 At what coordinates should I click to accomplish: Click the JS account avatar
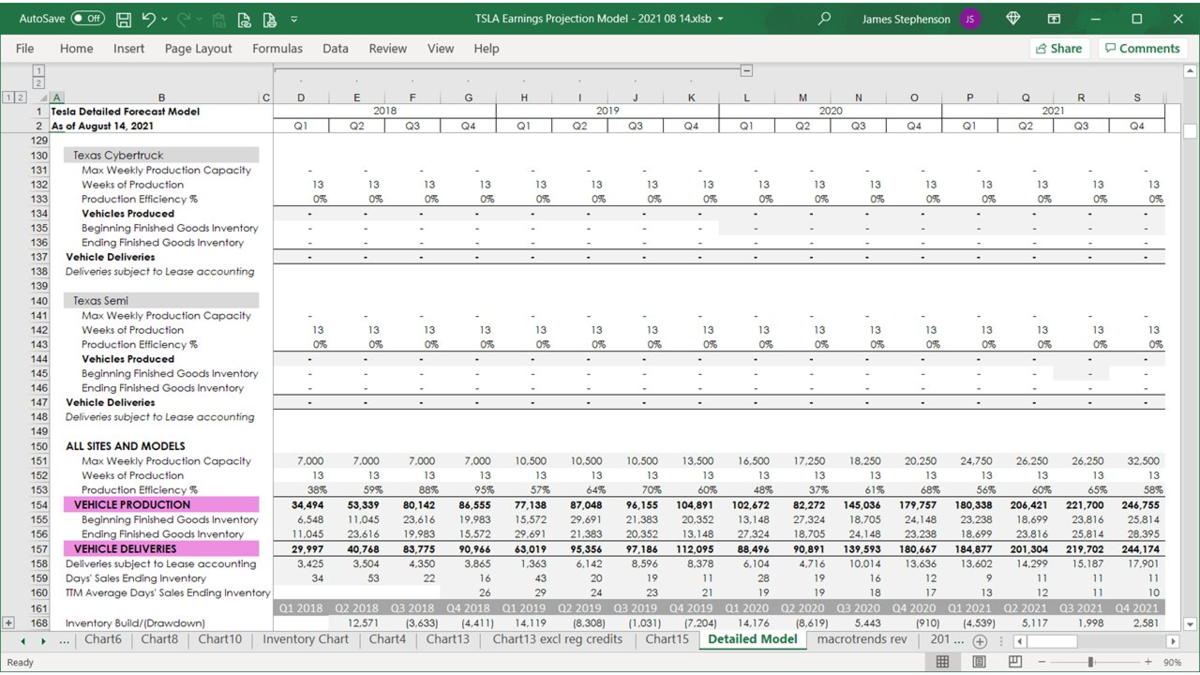[x=970, y=19]
